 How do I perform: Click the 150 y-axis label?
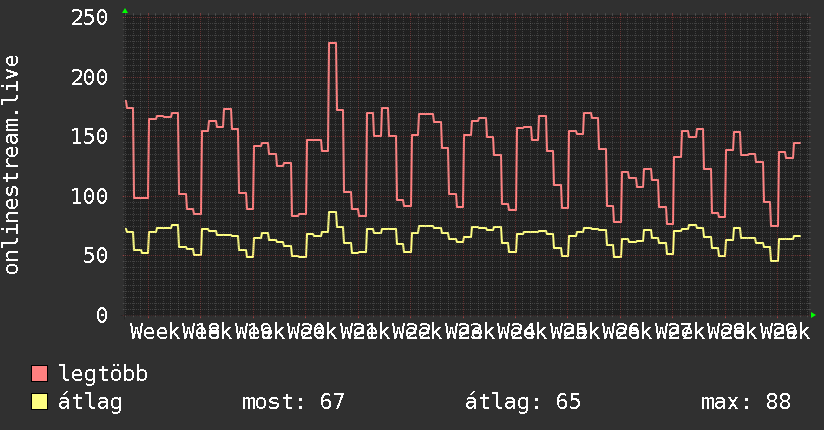pos(89,137)
